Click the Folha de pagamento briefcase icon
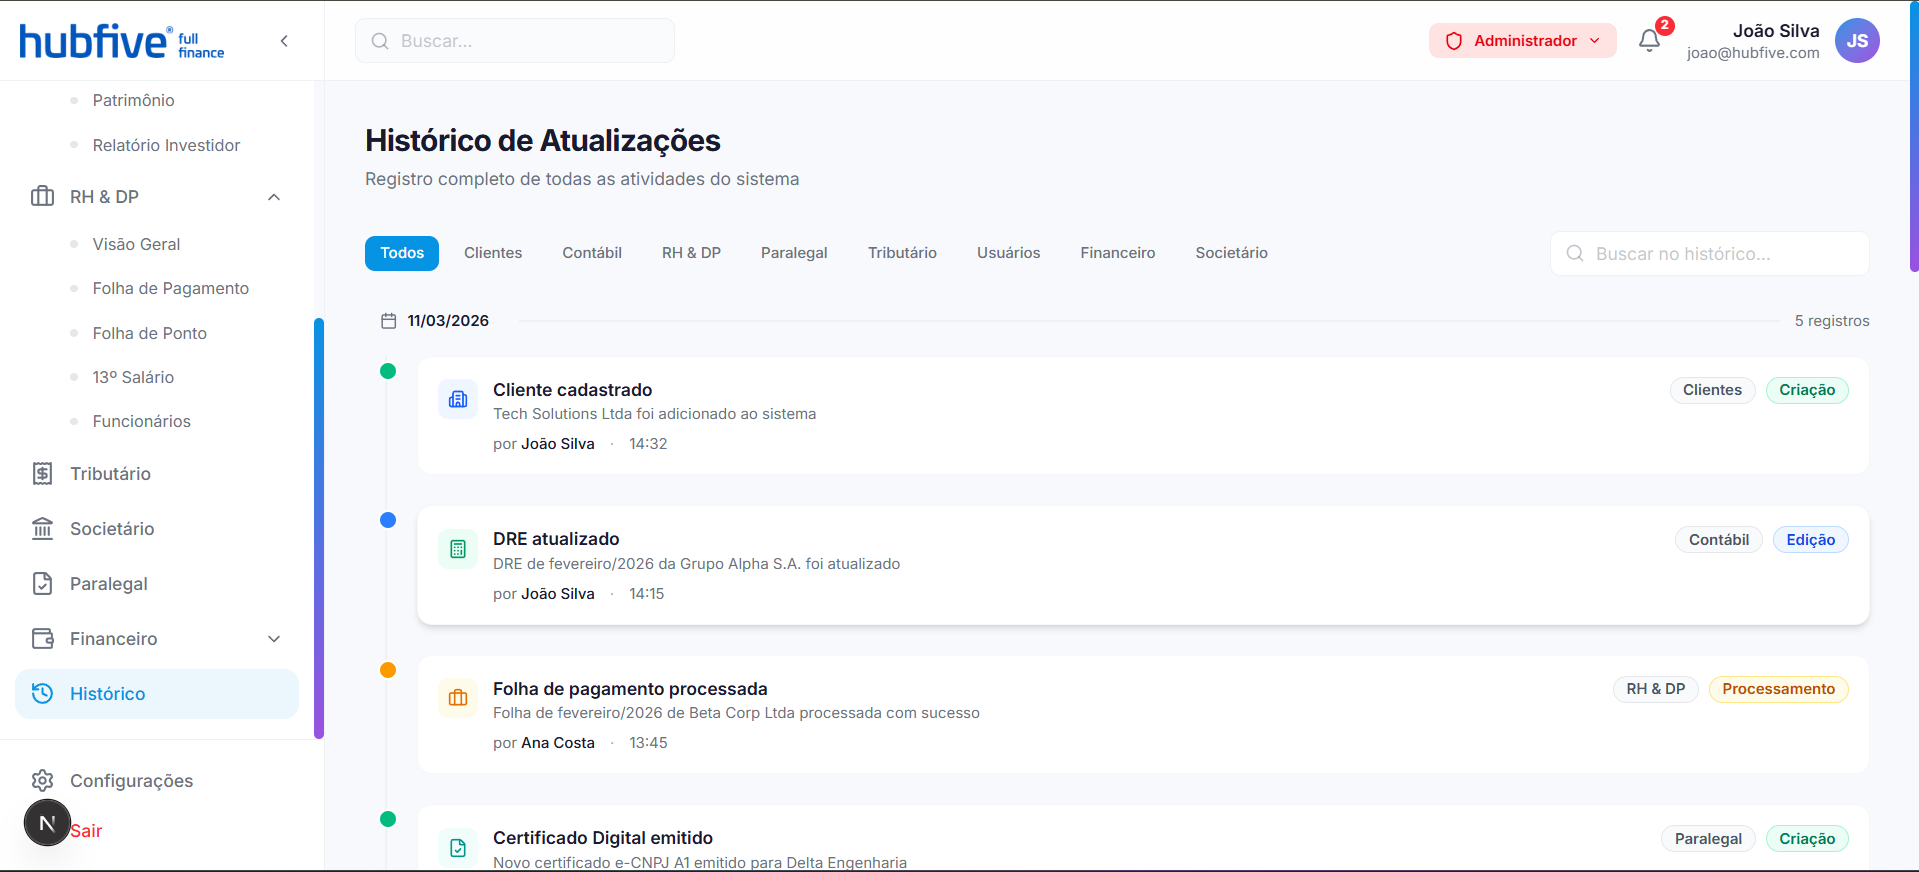Screen dimensions: 1919x872 pos(458,698)
